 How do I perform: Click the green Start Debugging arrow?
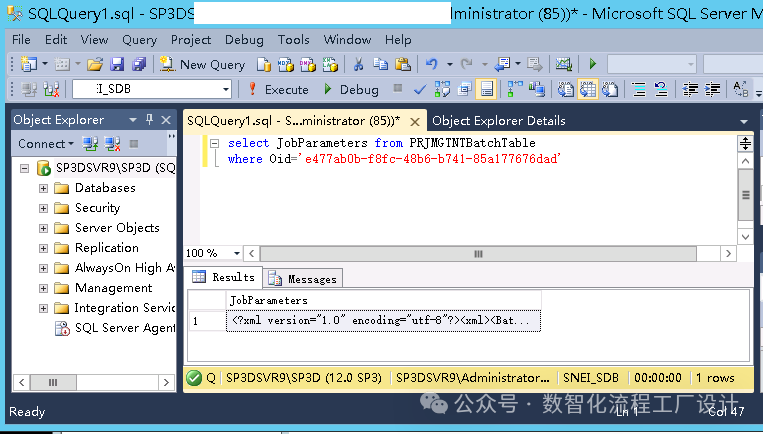pyautogui.click(x=593, y=64)
